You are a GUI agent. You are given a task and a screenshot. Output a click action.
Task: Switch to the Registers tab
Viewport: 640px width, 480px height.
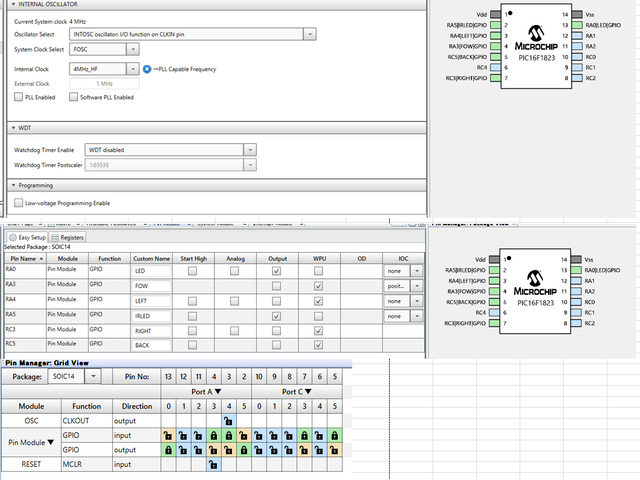(69, 237)
